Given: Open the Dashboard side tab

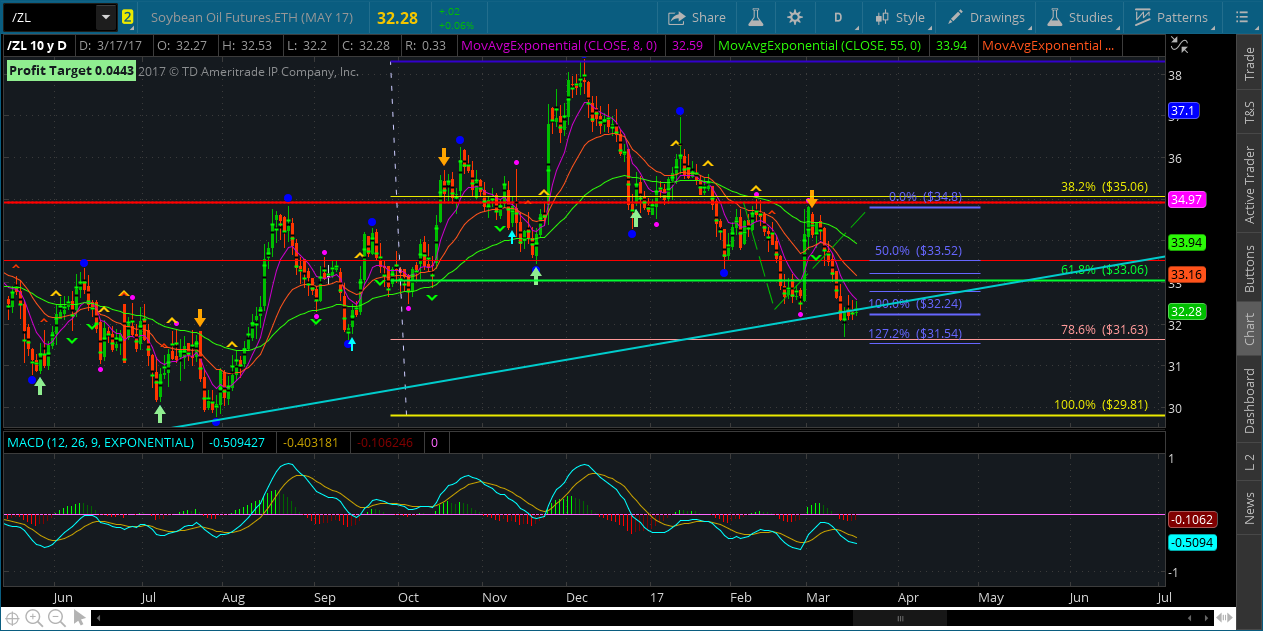Looking at the screenshot, I should pos(1249,401).
